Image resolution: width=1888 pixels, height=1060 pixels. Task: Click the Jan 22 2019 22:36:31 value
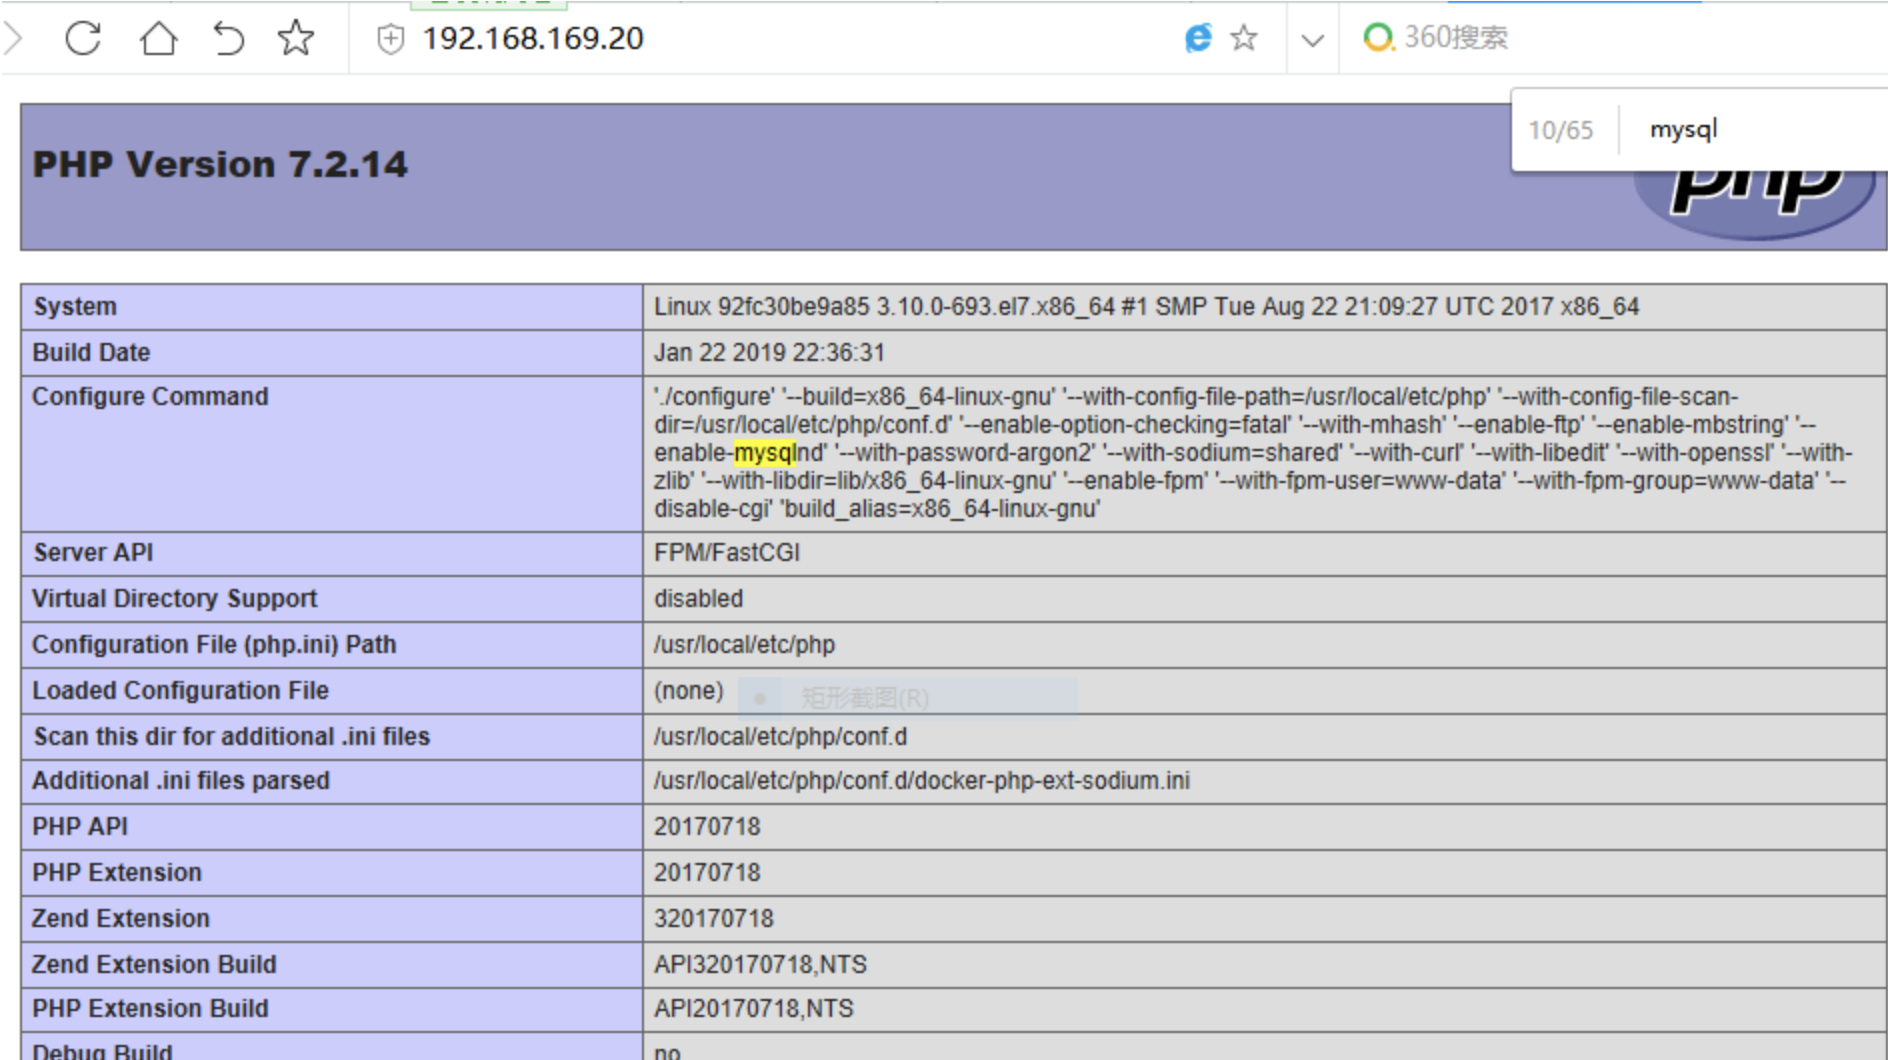point(769,353)
